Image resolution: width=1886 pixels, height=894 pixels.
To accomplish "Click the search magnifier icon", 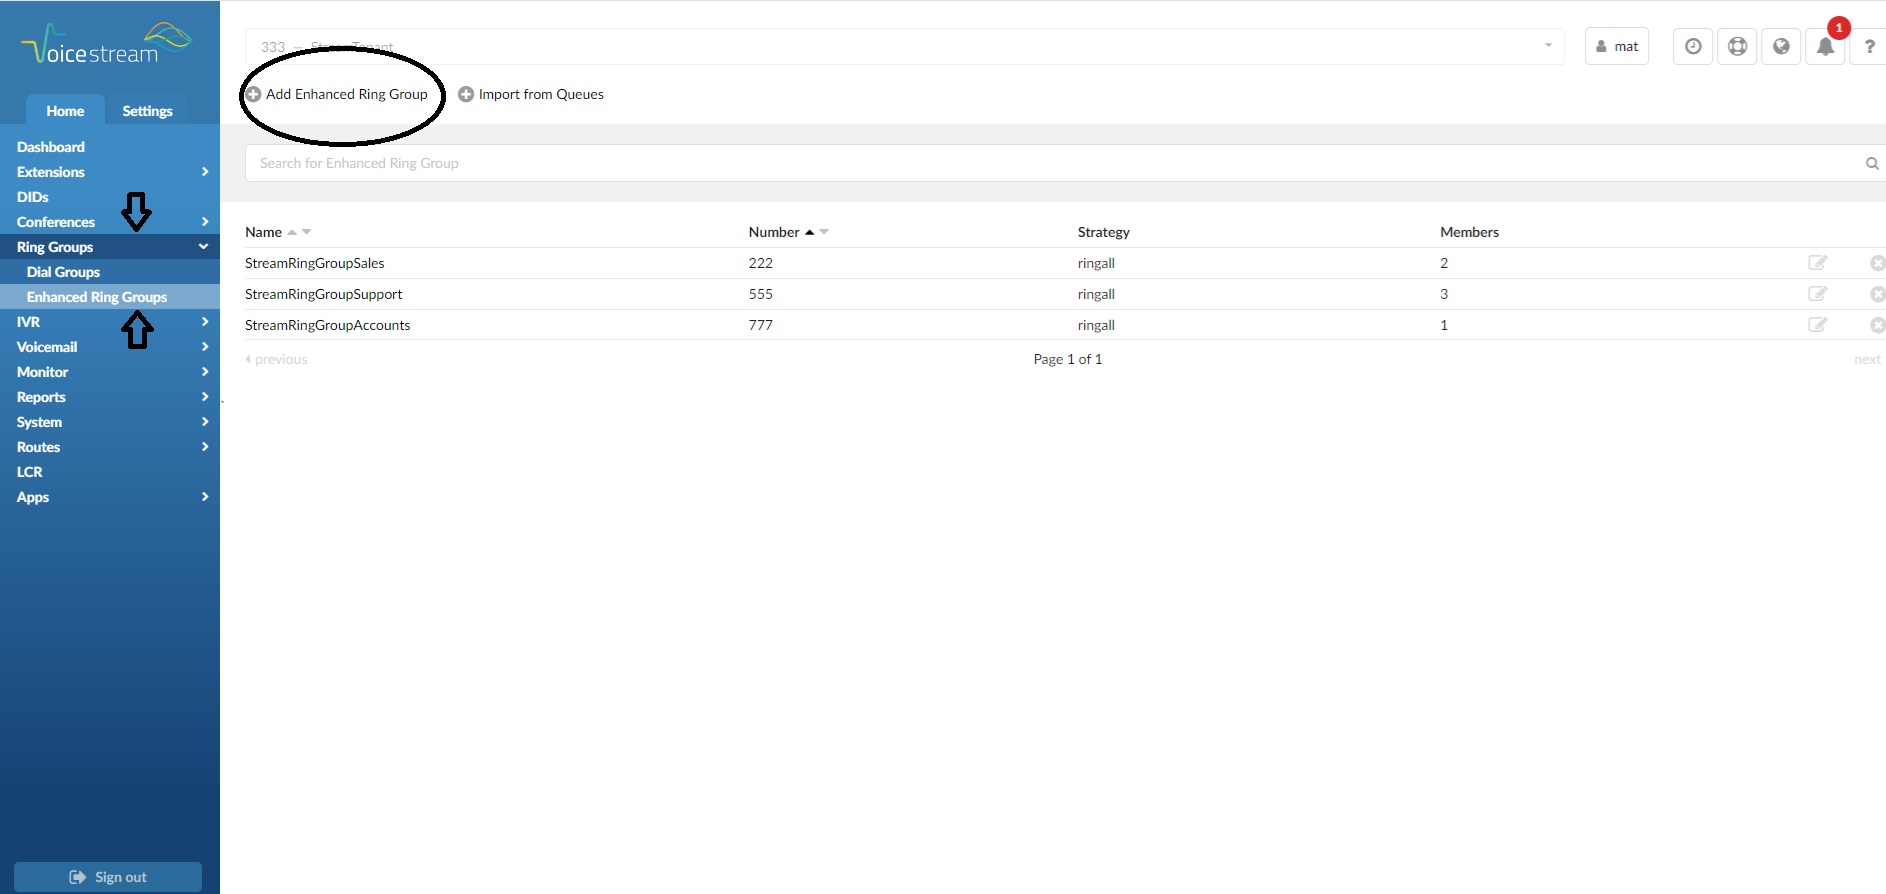I will [x=1872, y=163].
